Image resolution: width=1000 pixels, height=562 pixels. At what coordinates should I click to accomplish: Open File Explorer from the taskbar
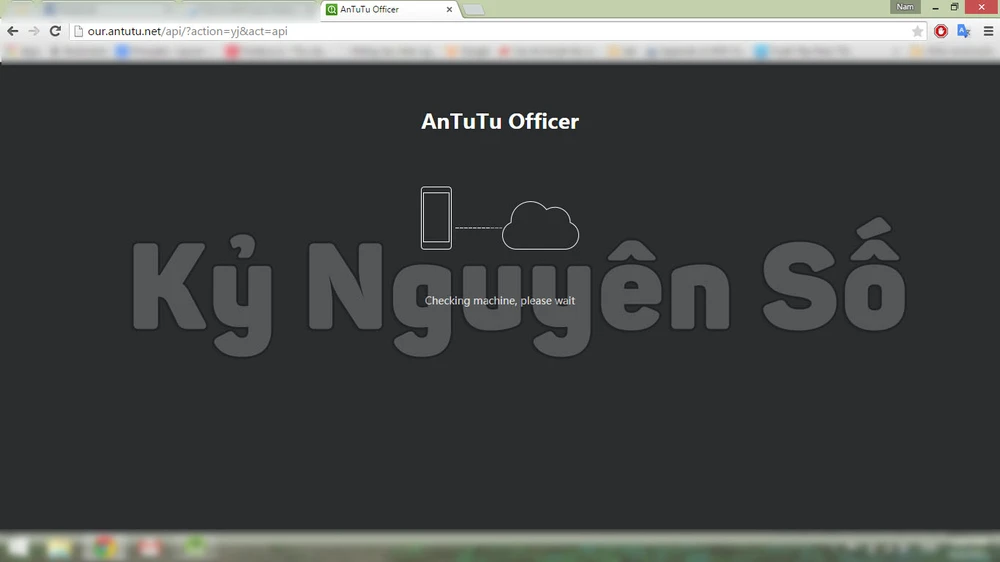(x=58, y=547)
